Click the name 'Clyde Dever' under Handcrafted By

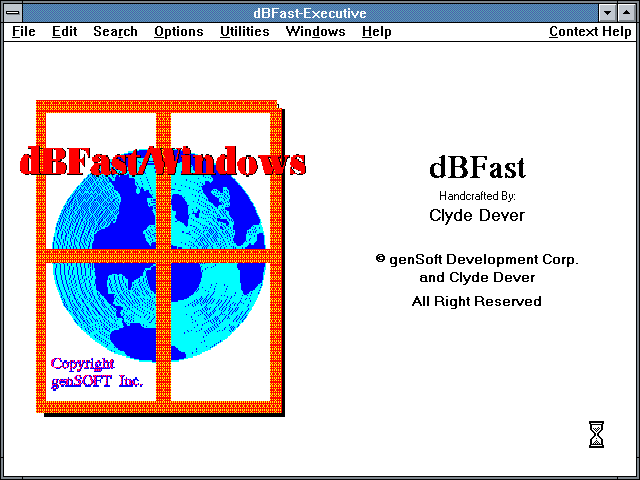pyautogui.click(x=477, y=216)
